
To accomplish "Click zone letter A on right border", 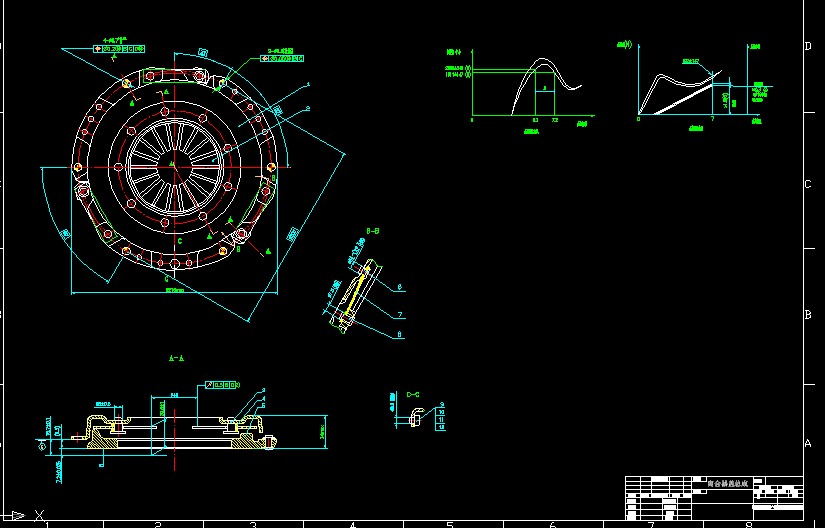I will pos(808,443).
